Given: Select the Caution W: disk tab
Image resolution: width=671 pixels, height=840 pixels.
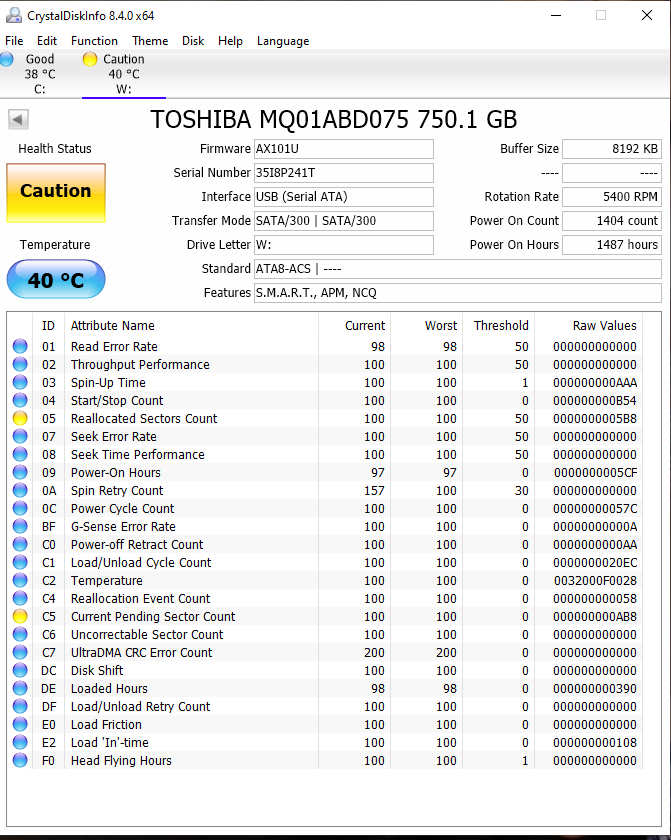Looking at the screenshot, I should tap(123, 74).
